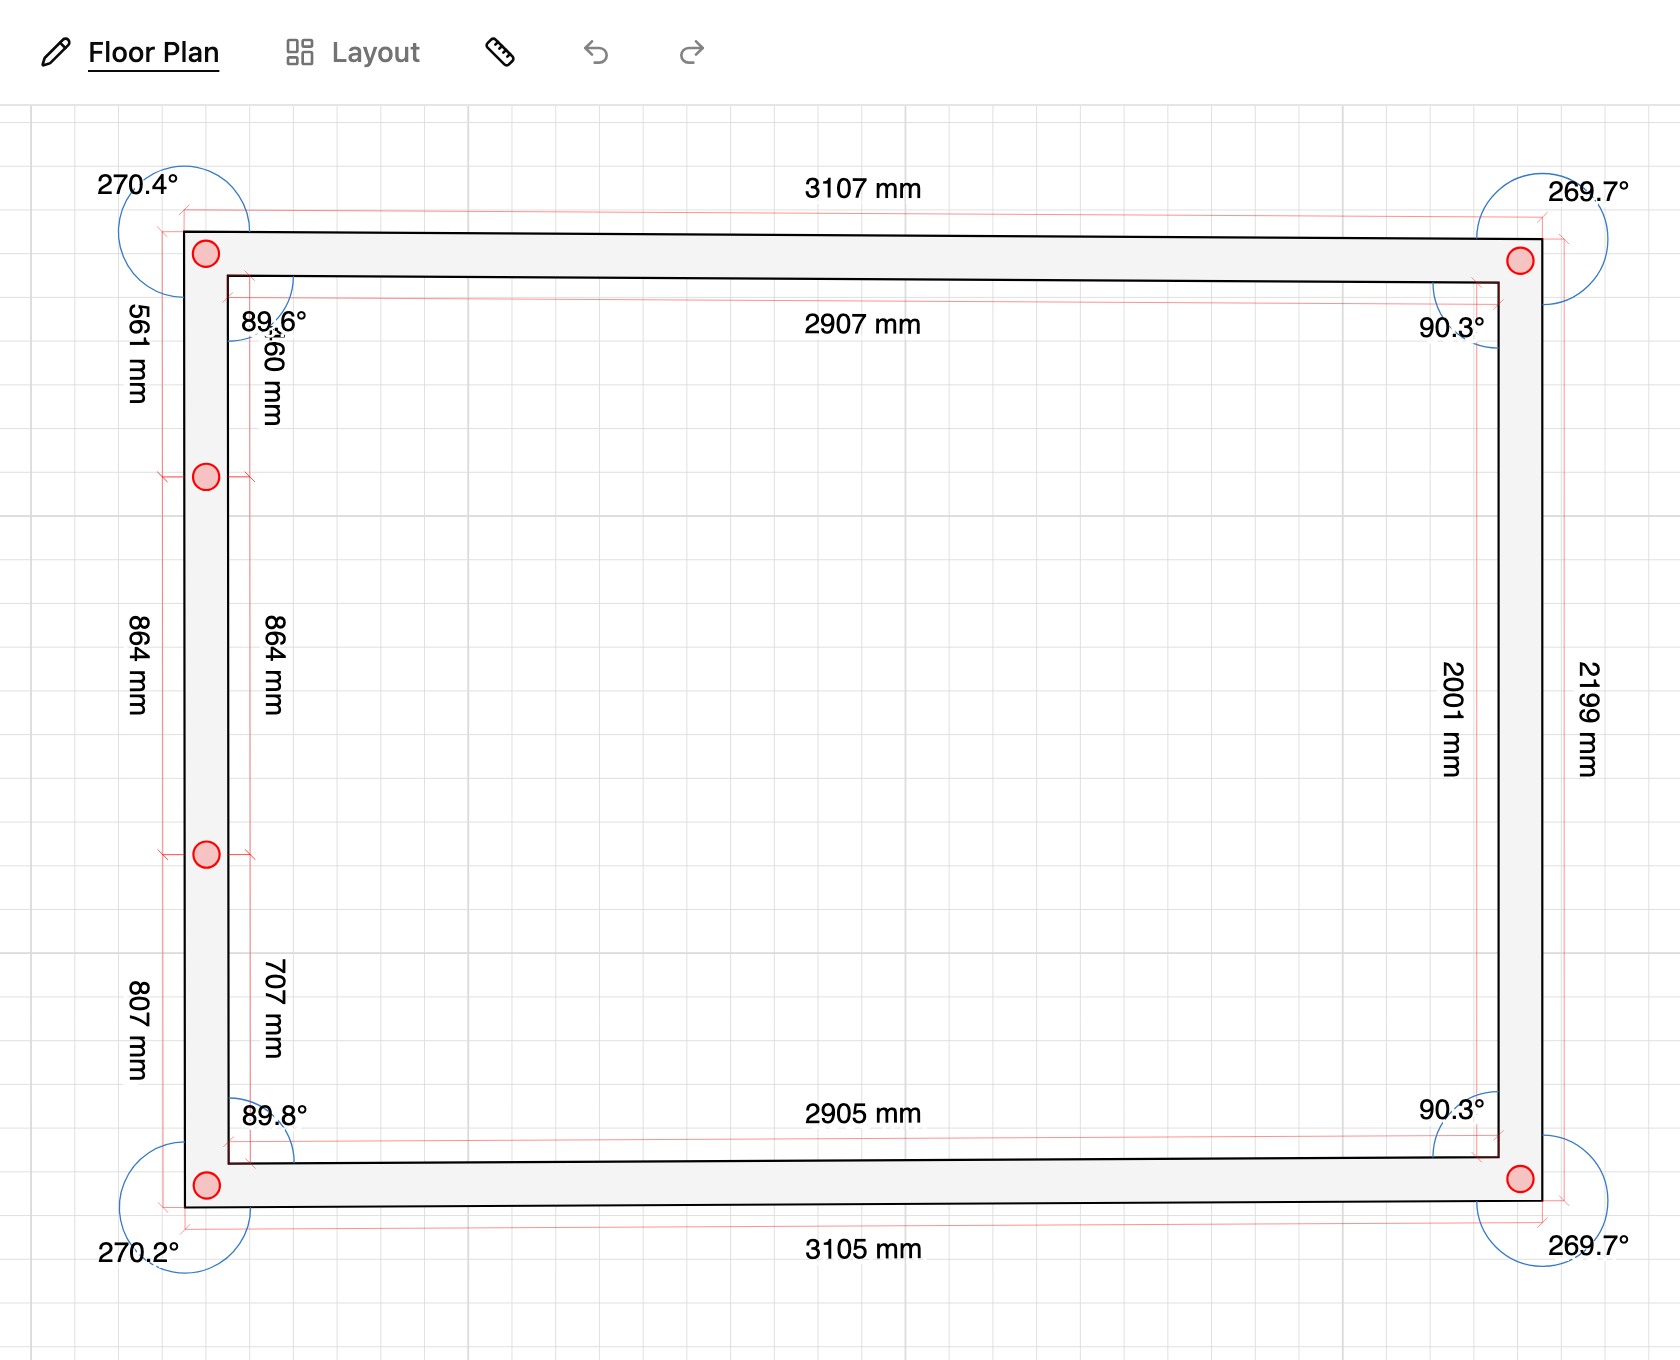Click the 2907 mm inner top dimension

point(863,324)
